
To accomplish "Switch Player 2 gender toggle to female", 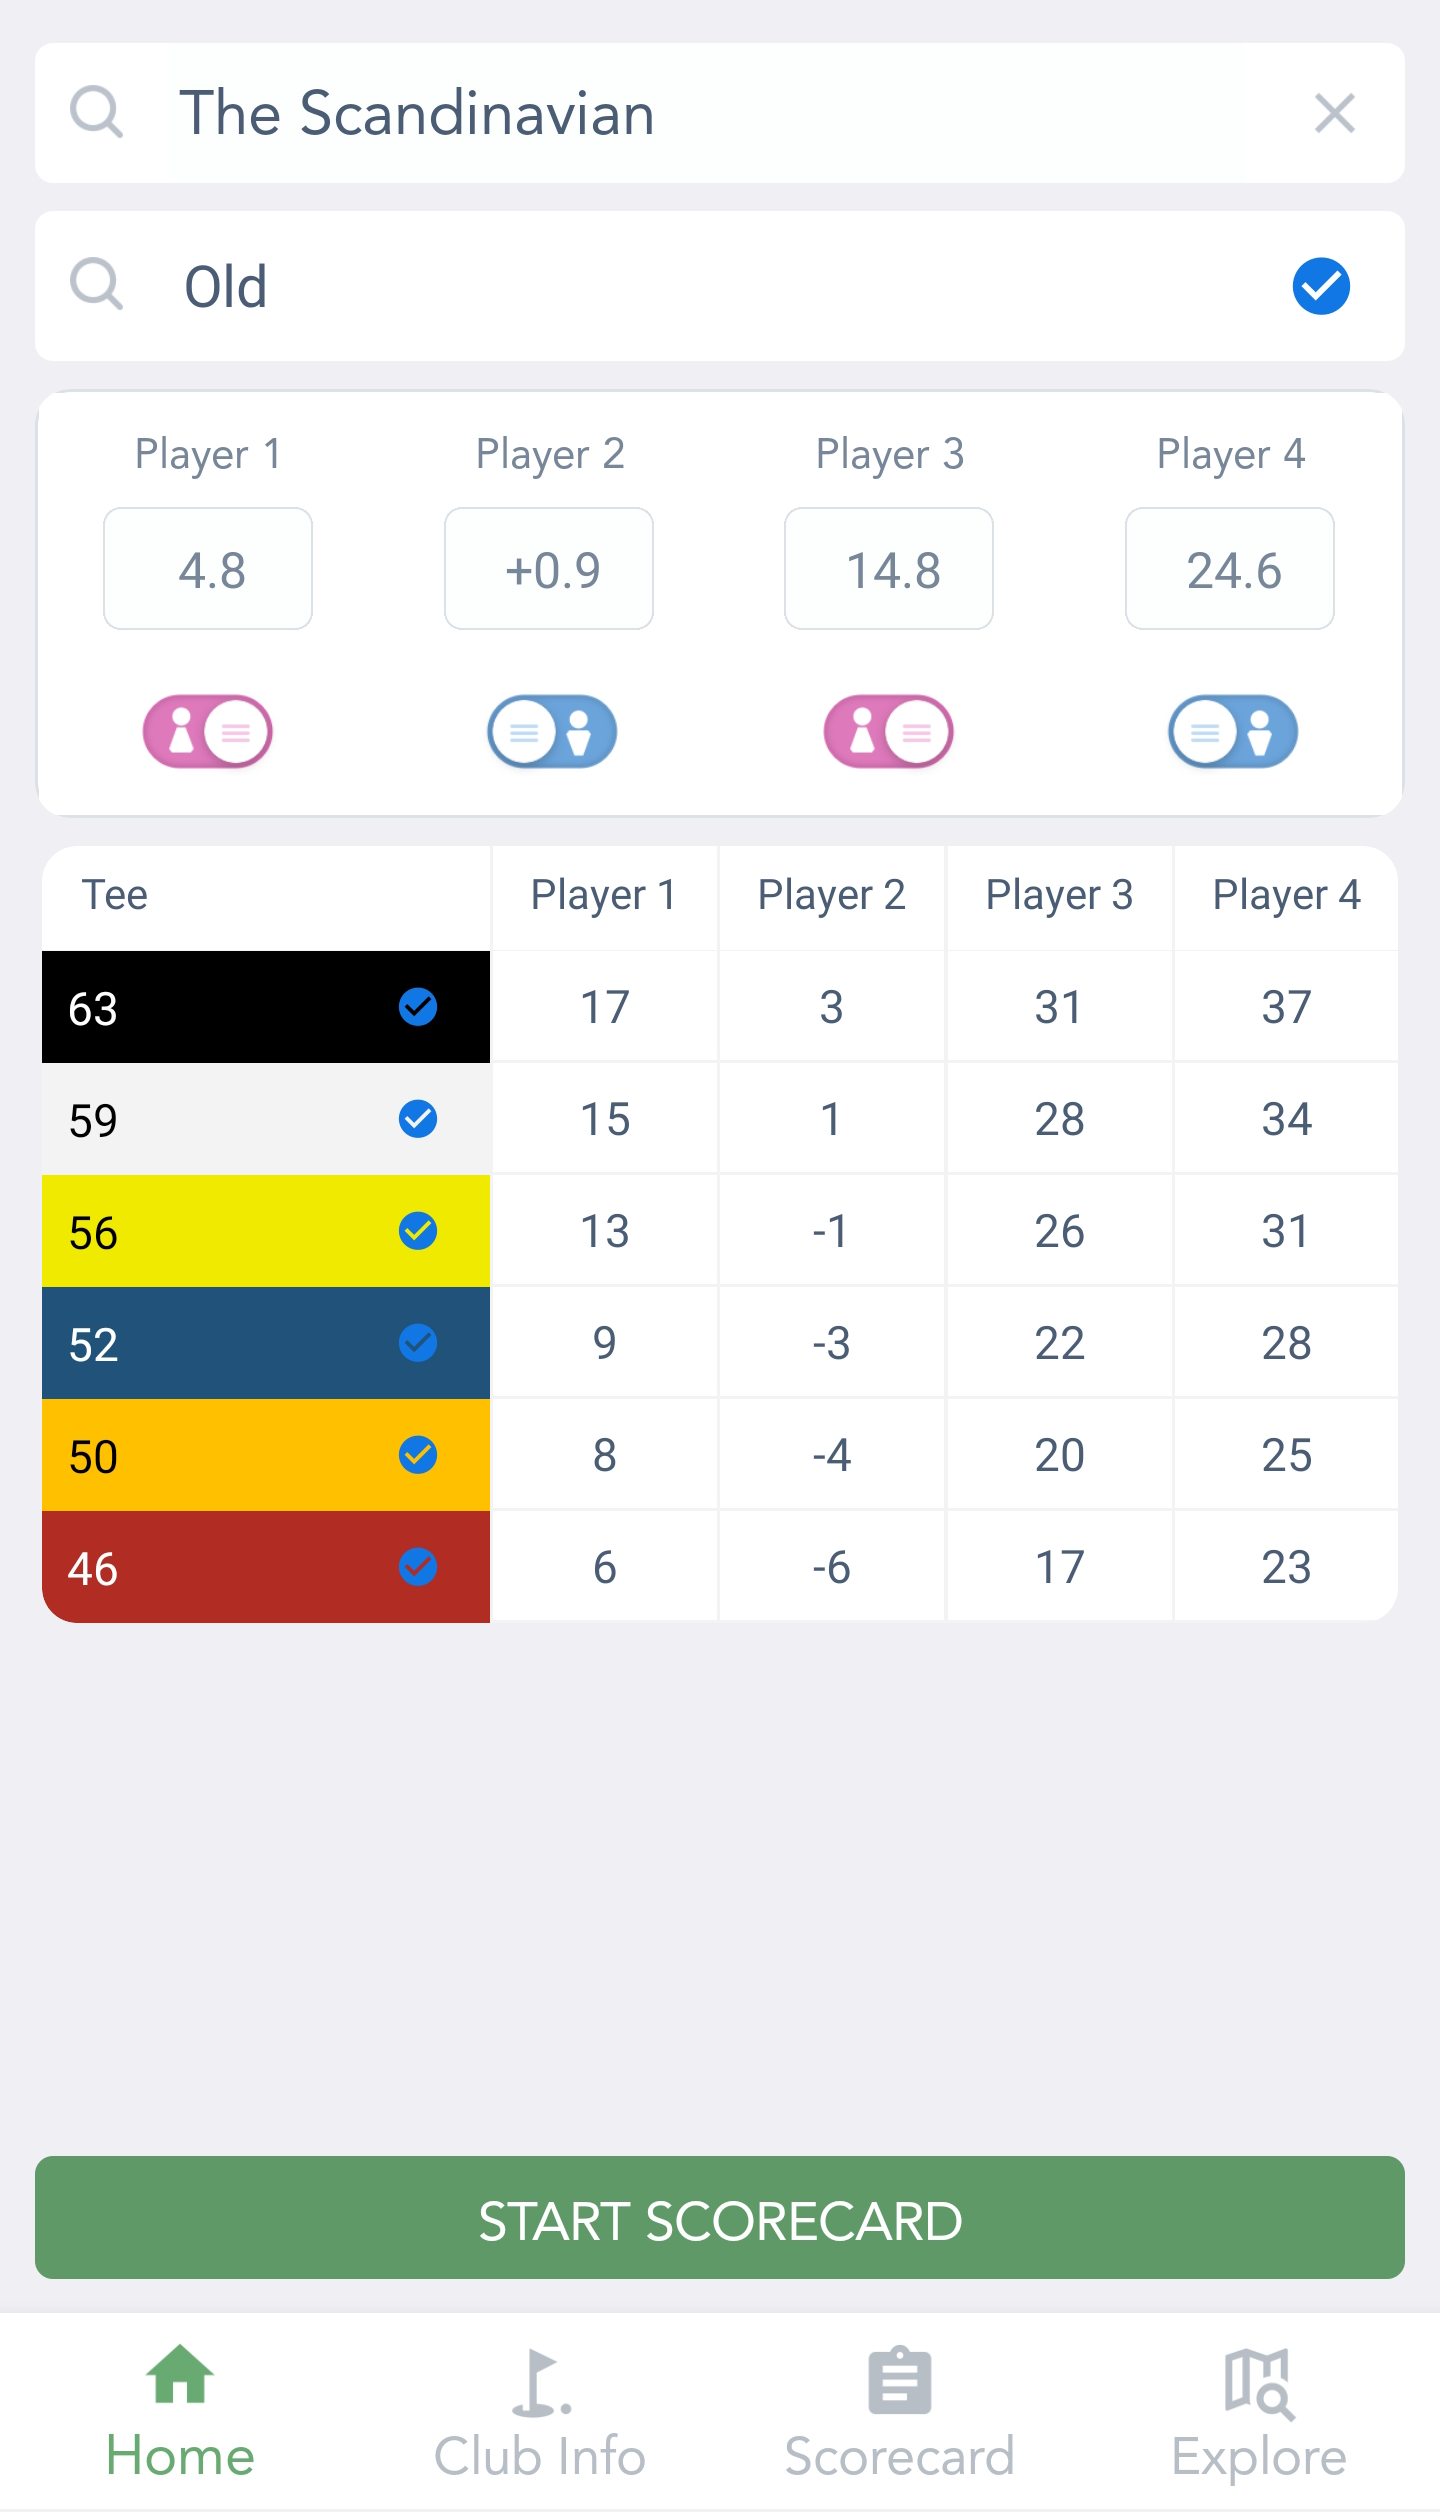I will point(549,731).
